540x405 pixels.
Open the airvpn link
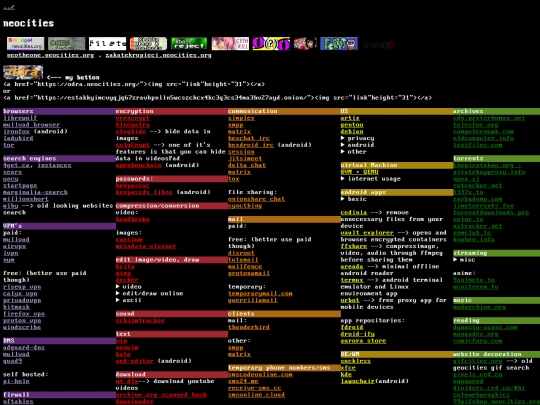14,246
